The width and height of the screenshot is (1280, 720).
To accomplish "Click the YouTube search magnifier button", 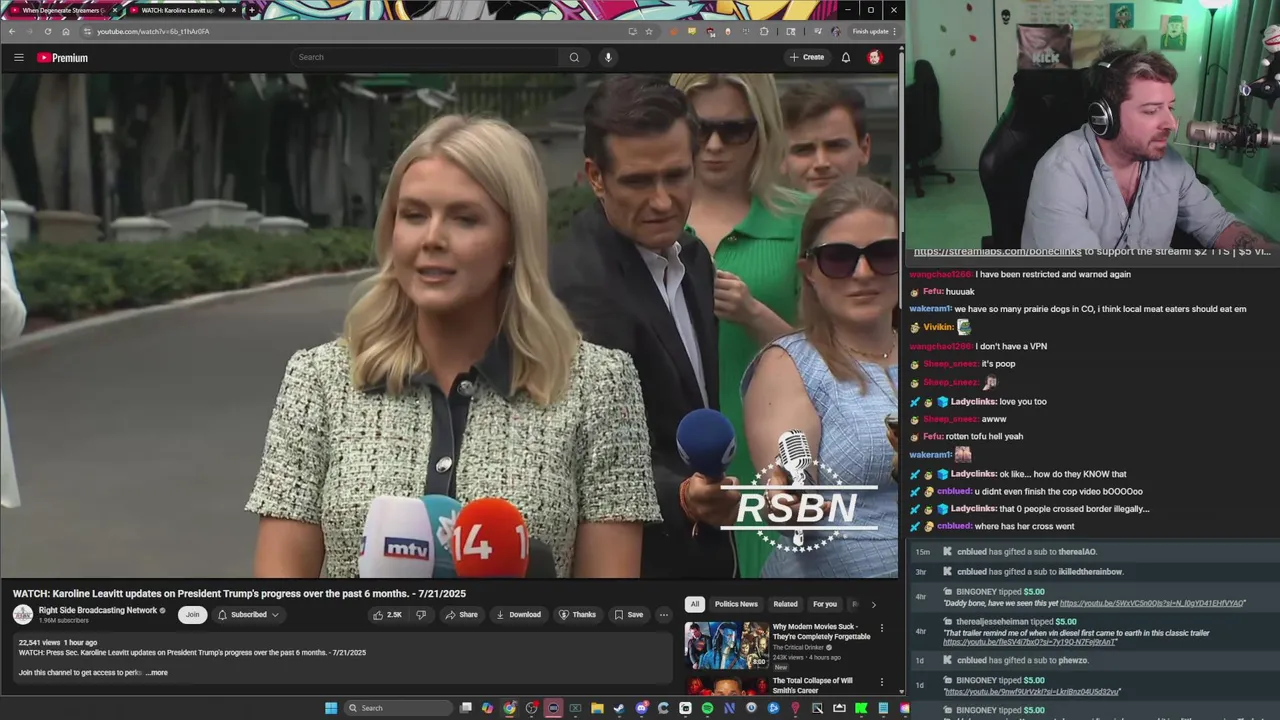I will pyautogui.click(x=574, y=57).
